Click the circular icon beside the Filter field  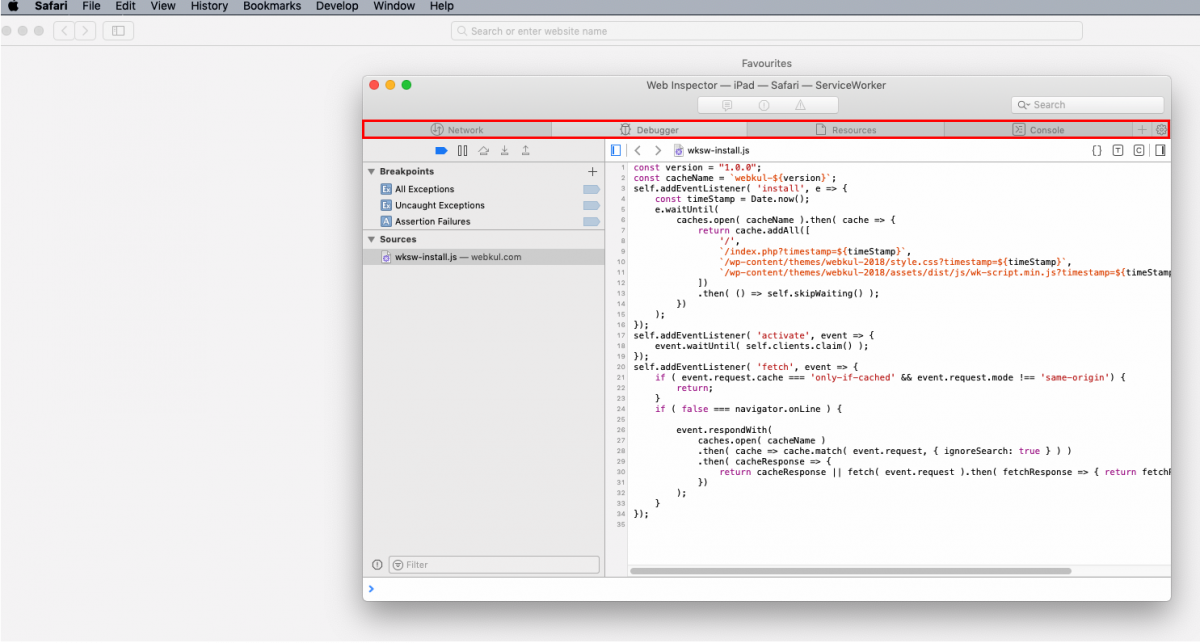click(377, 565)
